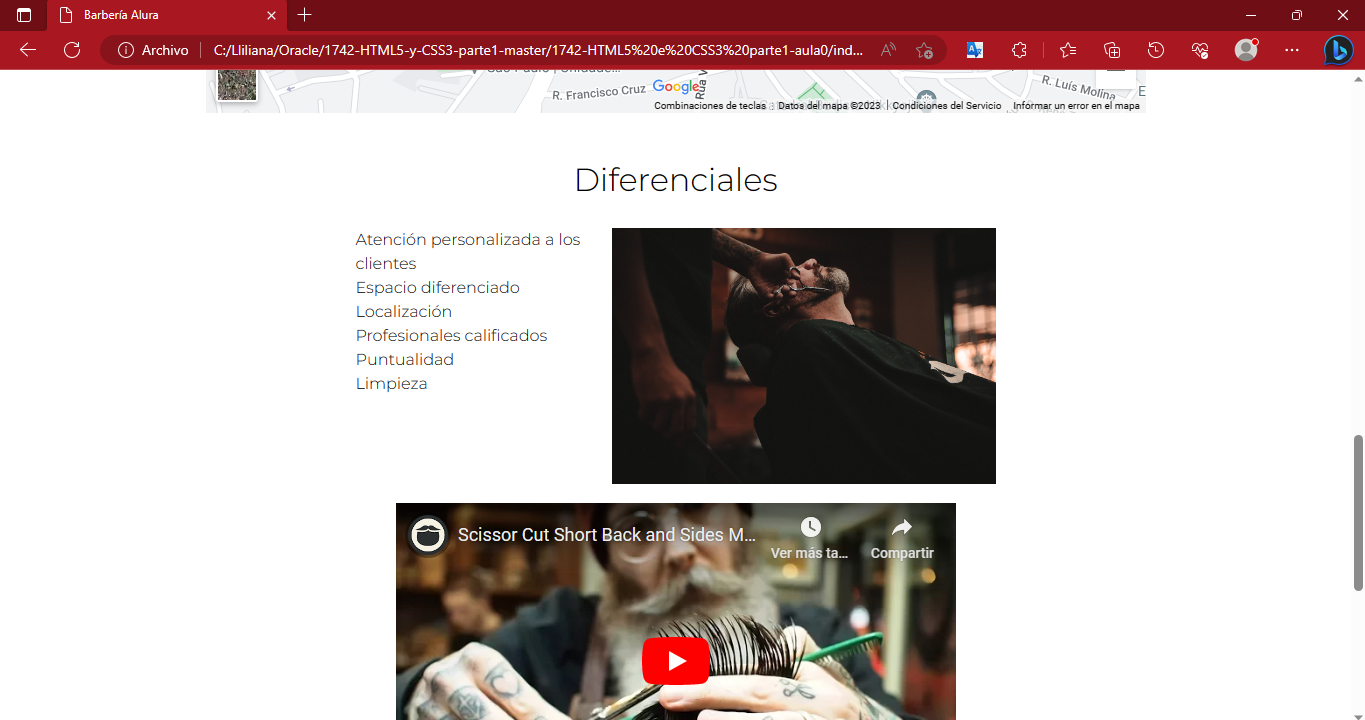Click 'Puntualidad' list item
This screenshot has height=720, width=1365.
(x=405, y=360)
